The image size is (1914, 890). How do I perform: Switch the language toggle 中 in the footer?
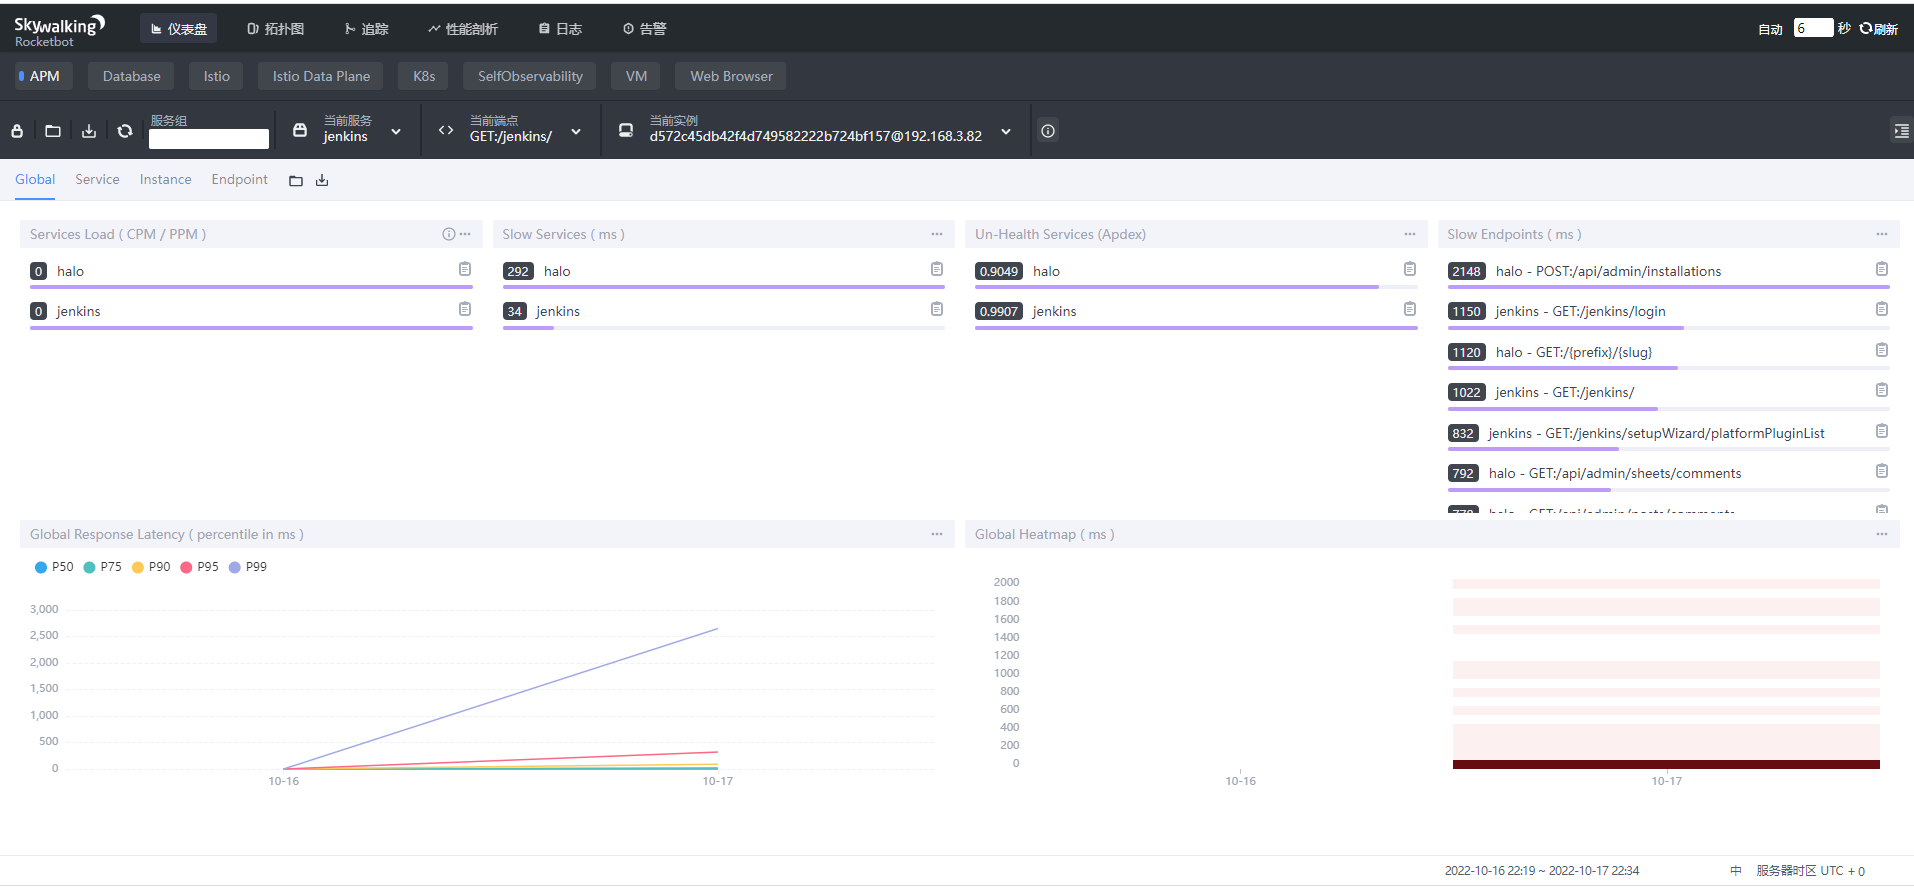1736,871
